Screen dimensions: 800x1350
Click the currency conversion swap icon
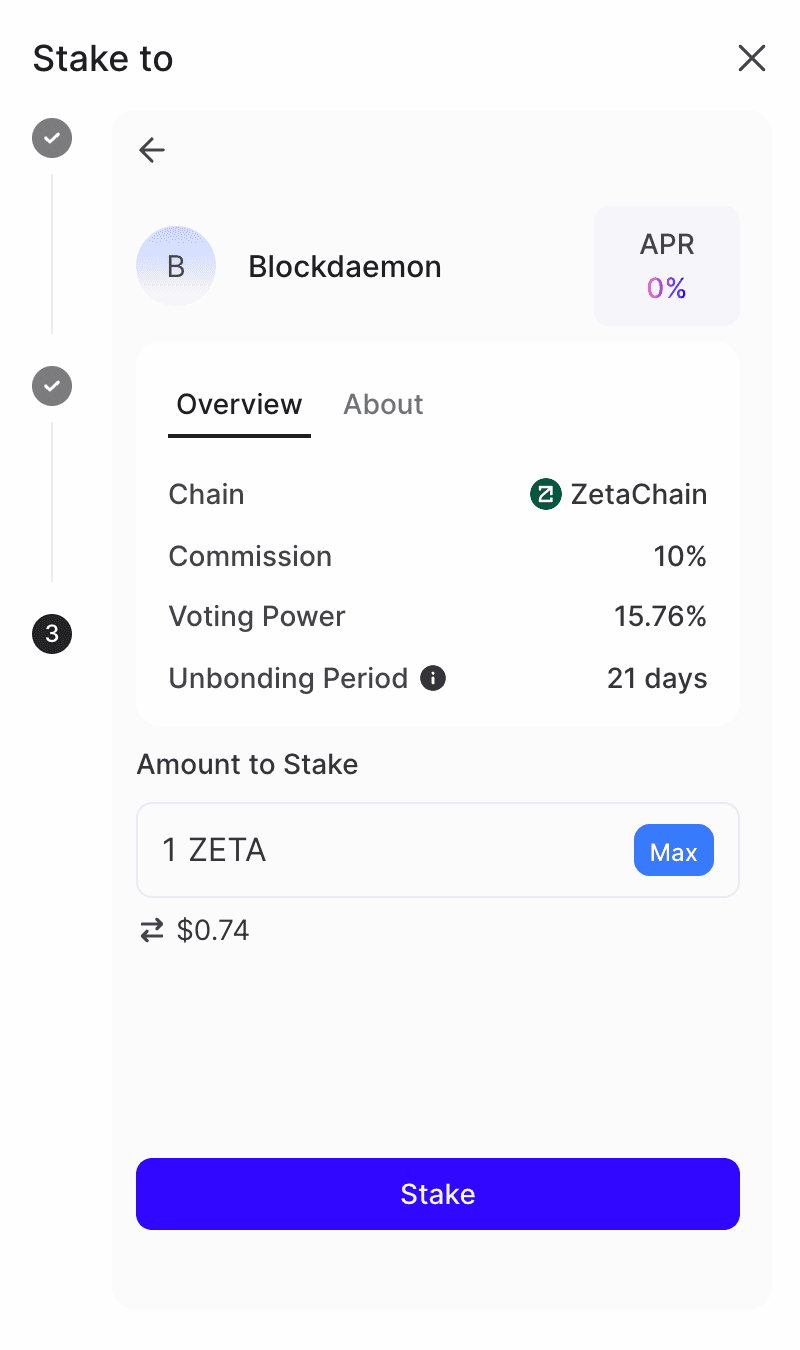(151, 930)
